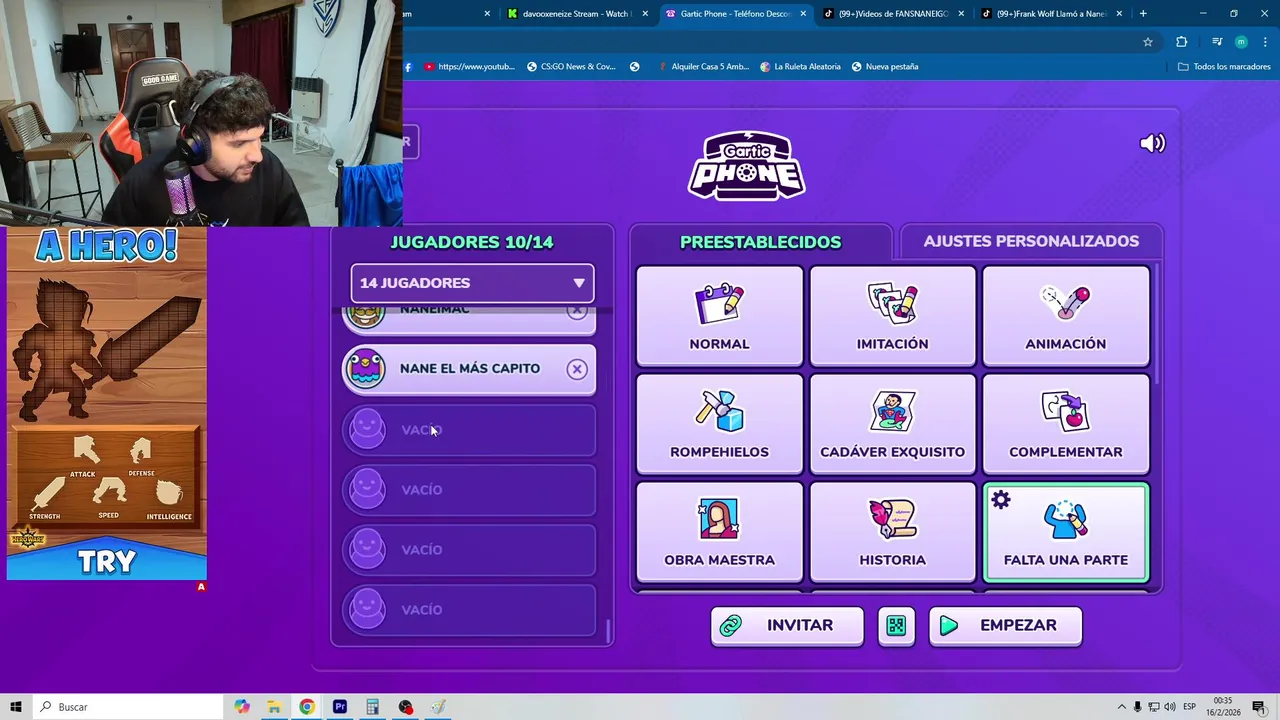The height and width of the screenshot is (720, 1280).
Task: Select the CADÁVER EXQUISITO mode
Action: pos(892,423)
